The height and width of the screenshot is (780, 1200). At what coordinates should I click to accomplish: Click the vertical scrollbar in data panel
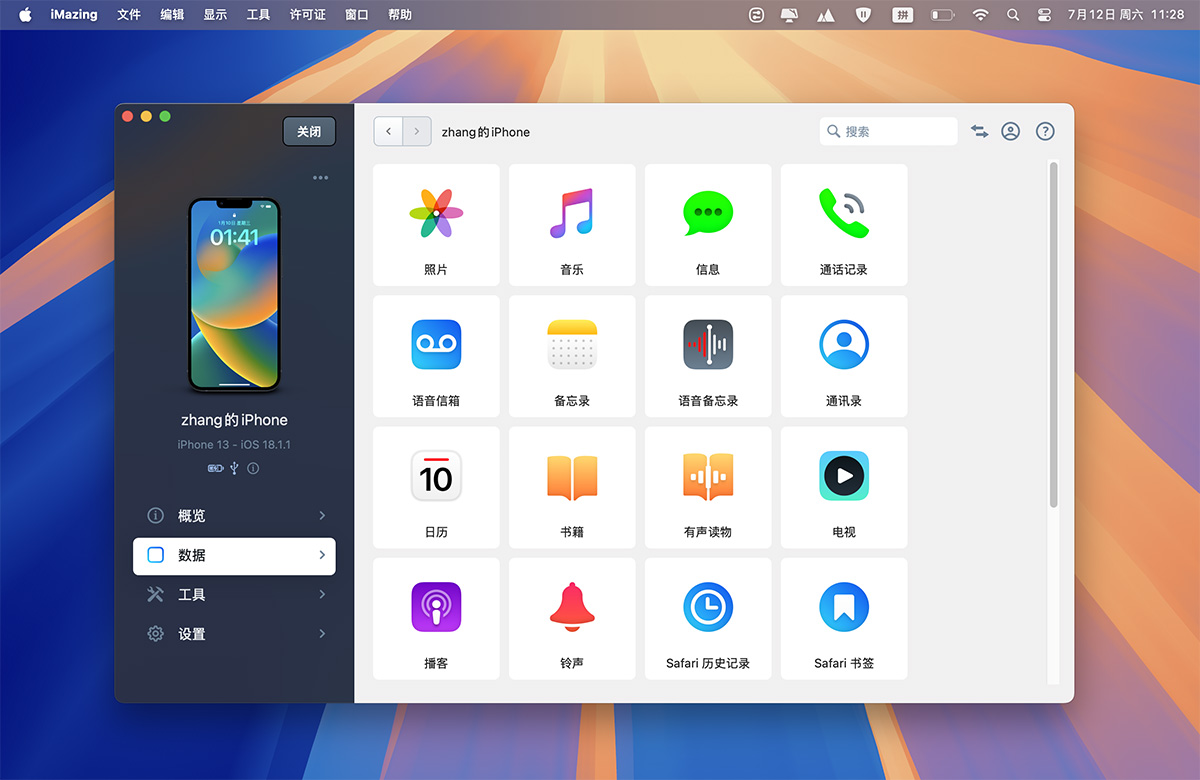tap(1052, 335)
